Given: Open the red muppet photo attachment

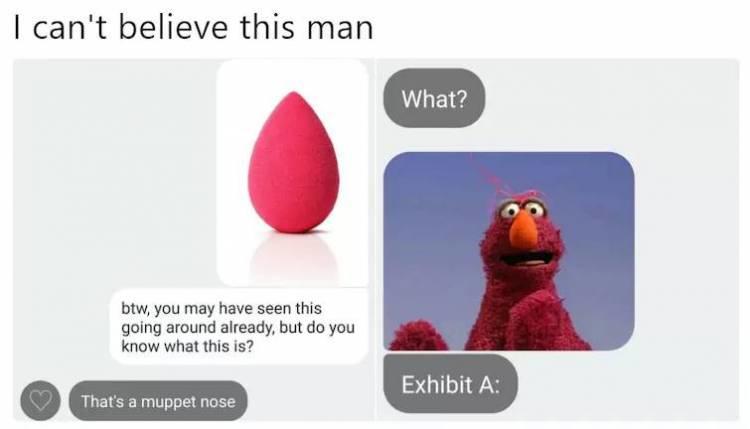Looking at the screenshot, I should click(x=509, y=251).
